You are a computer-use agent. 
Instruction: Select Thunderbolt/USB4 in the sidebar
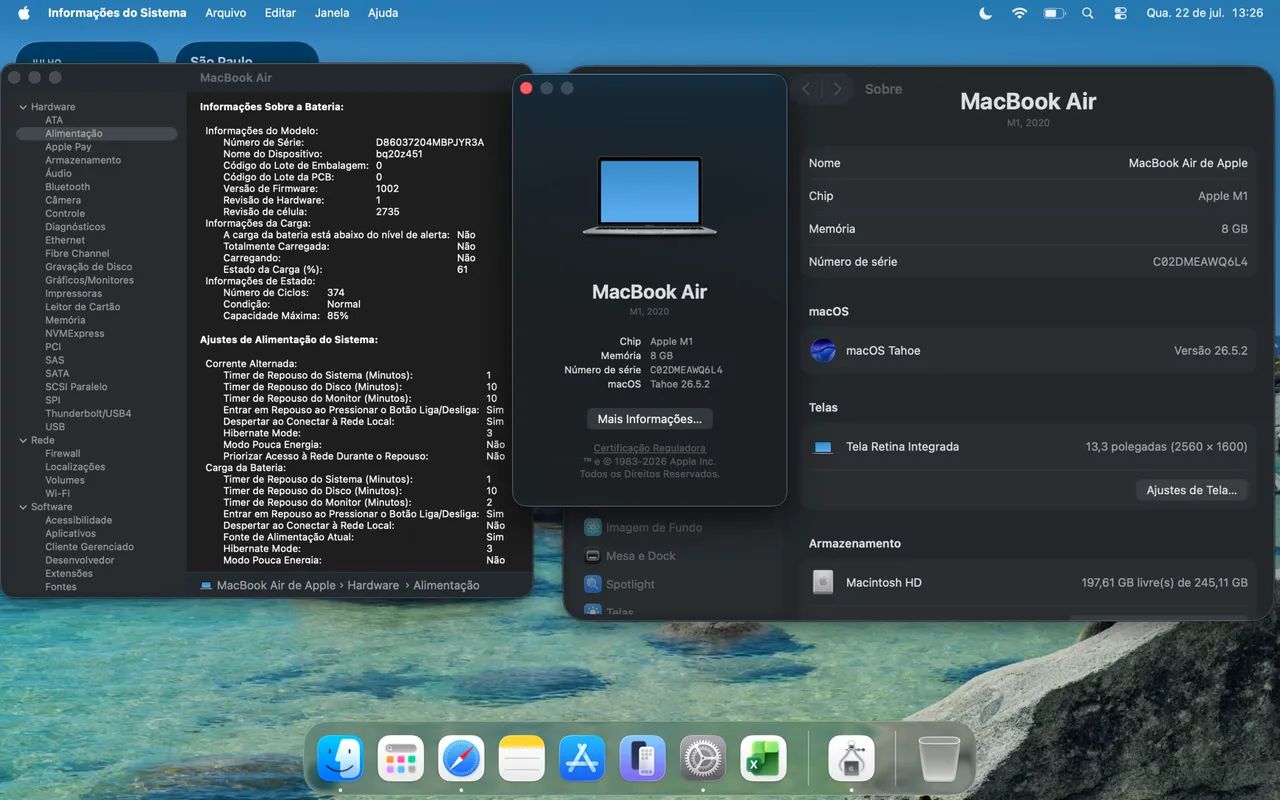point(88,413)
